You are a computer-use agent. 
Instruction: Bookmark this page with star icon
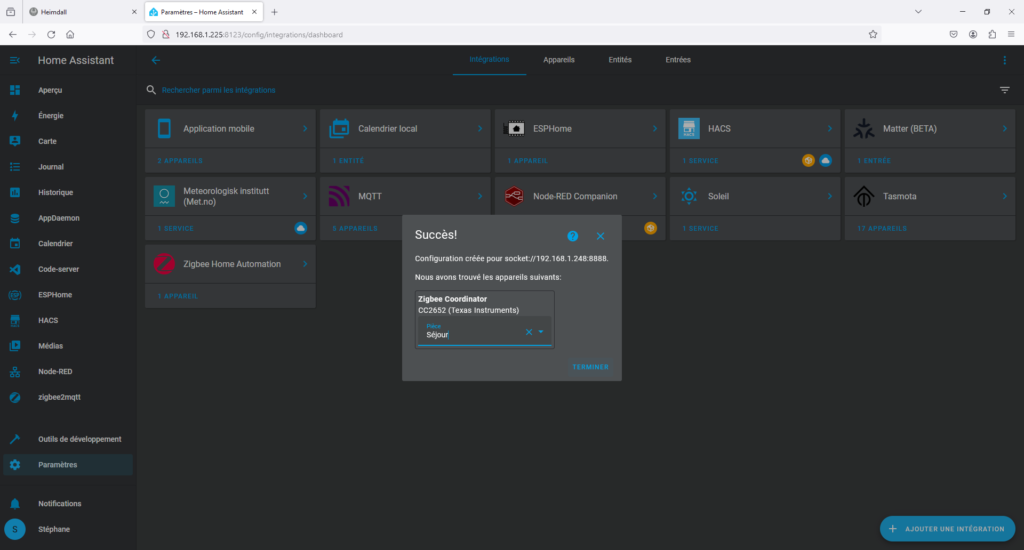tap(873, 35)
